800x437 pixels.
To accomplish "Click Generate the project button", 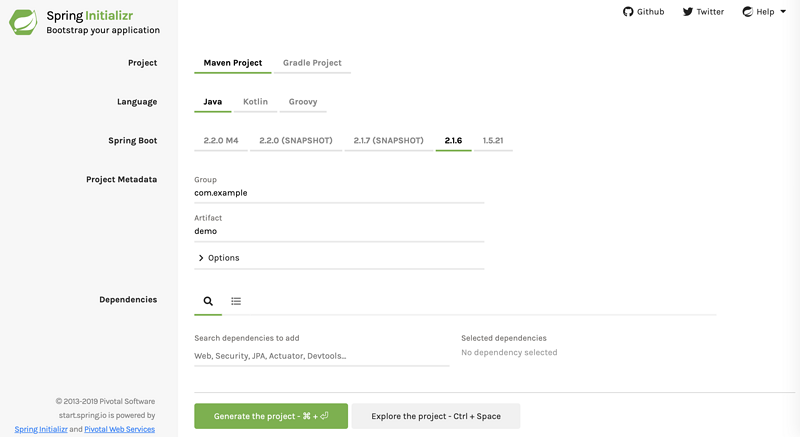I will [271, 416].
